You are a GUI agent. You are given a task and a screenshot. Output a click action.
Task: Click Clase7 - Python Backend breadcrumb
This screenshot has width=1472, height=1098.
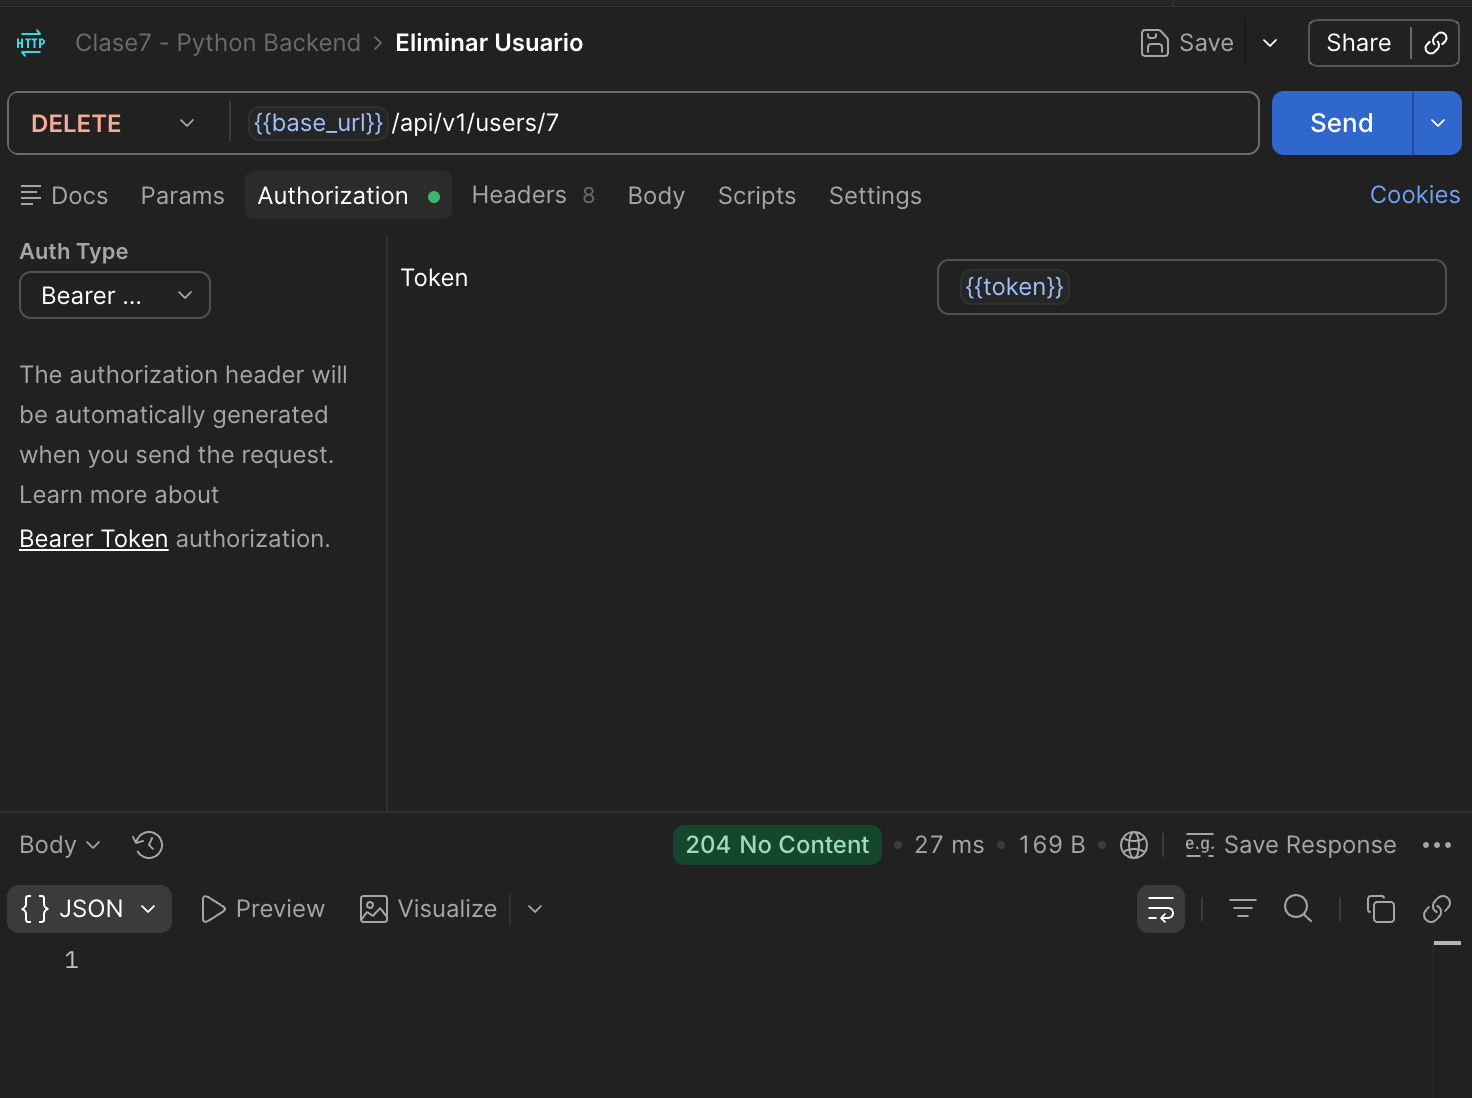(218, 43)
